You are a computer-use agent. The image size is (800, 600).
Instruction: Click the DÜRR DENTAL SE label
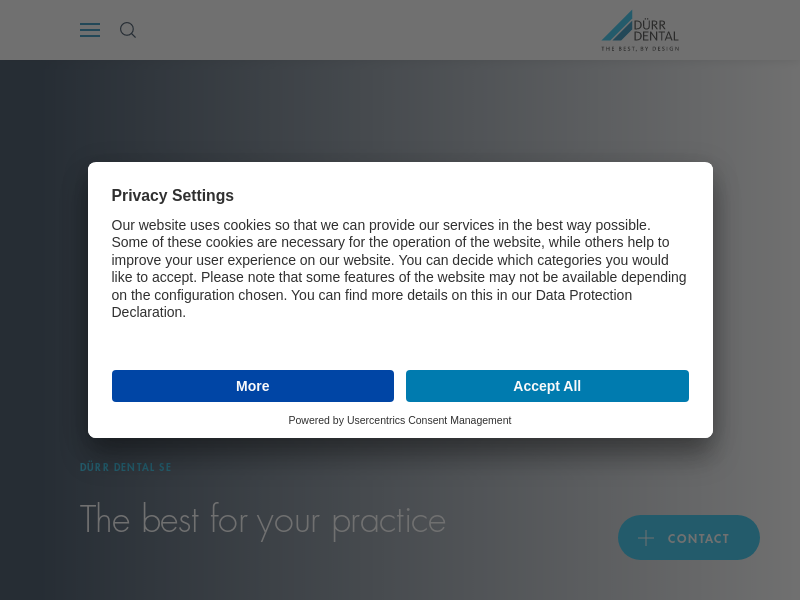pyautogui.click(x=126, y=467)
